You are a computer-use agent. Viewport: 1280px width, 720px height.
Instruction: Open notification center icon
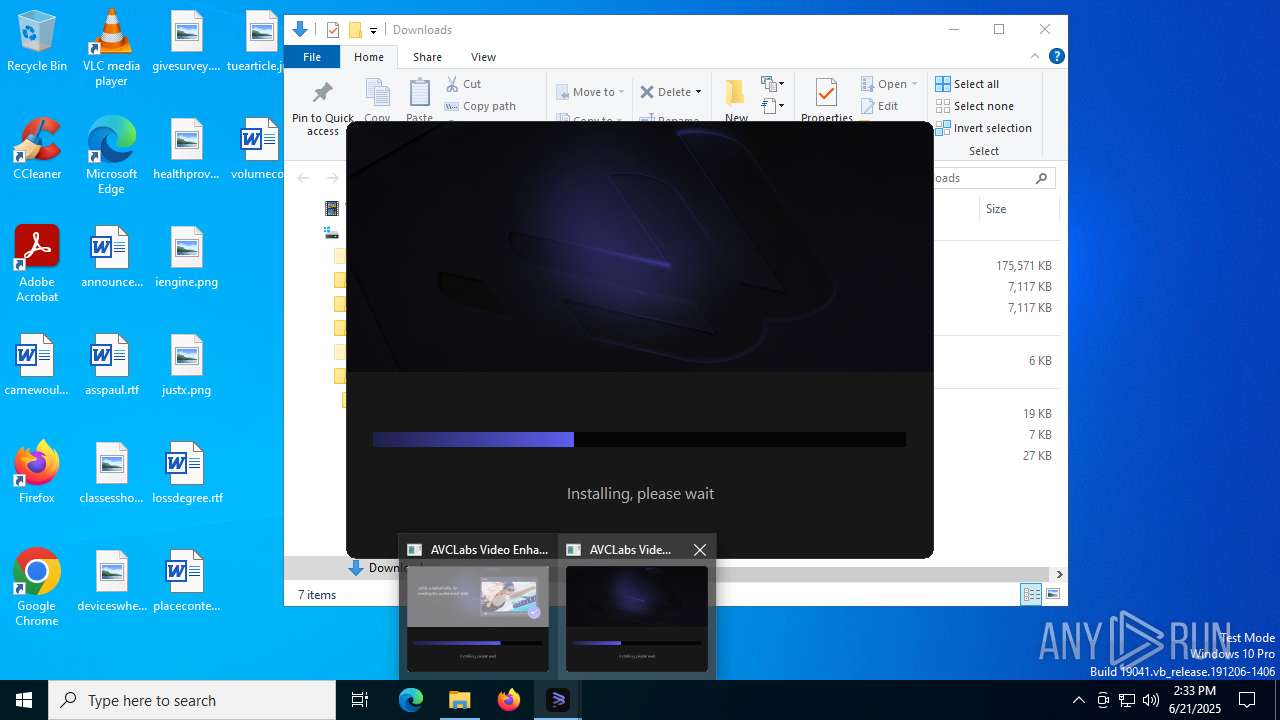coord(1247,700)
